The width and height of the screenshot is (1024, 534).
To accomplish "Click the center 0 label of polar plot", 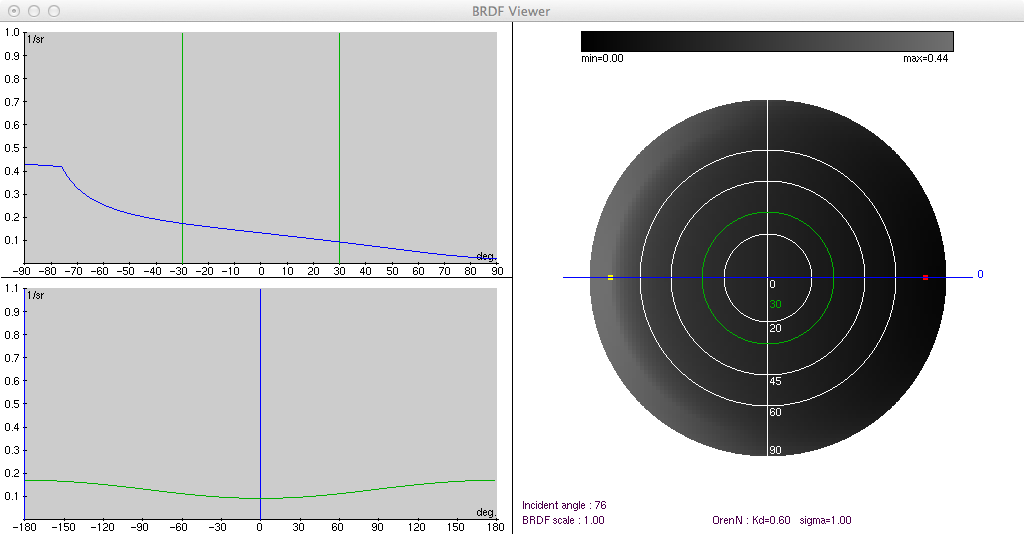I will point(772,285).
